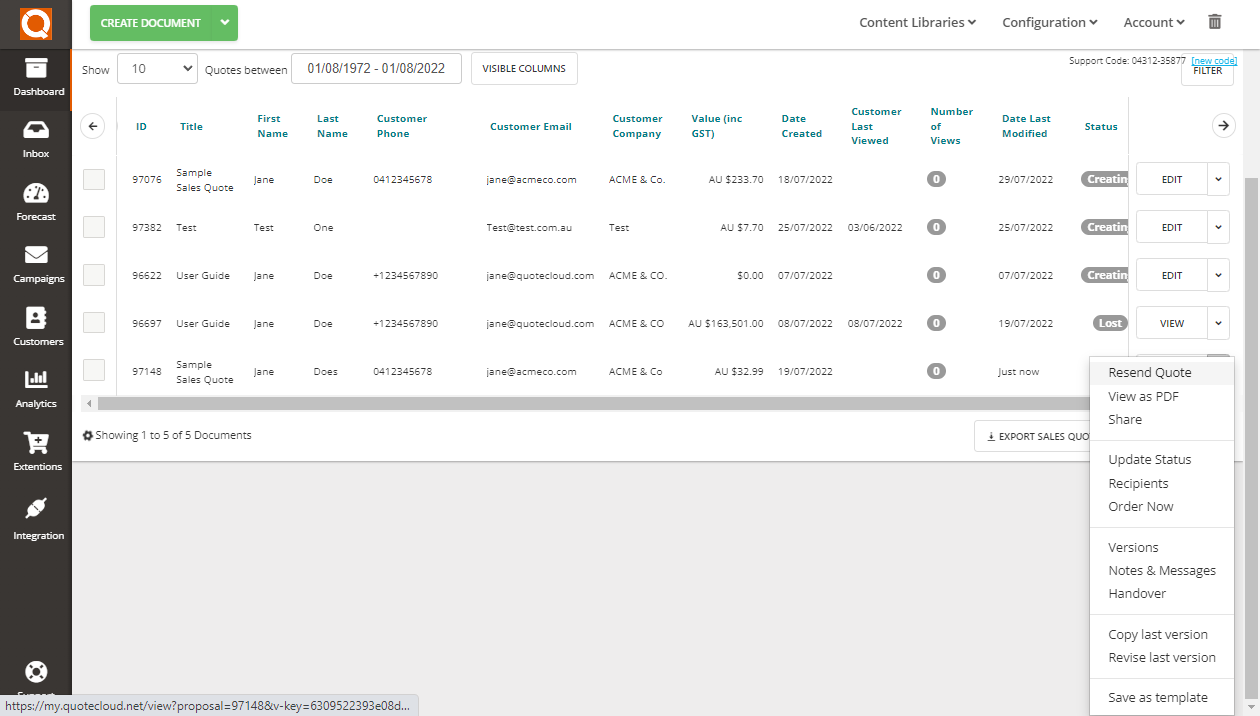Screen dimensions: 1260x716
Task: Click the quotes date range field
Action: point(375,68)
